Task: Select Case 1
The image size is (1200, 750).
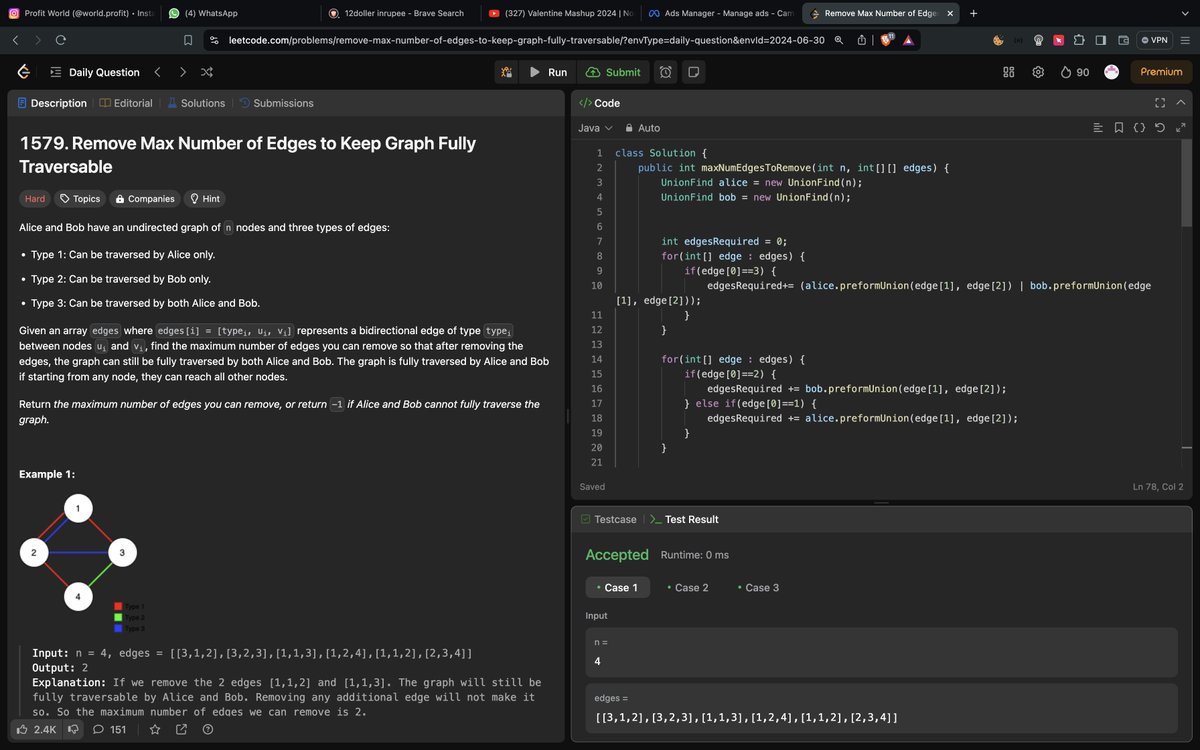Action: point(618,588)
